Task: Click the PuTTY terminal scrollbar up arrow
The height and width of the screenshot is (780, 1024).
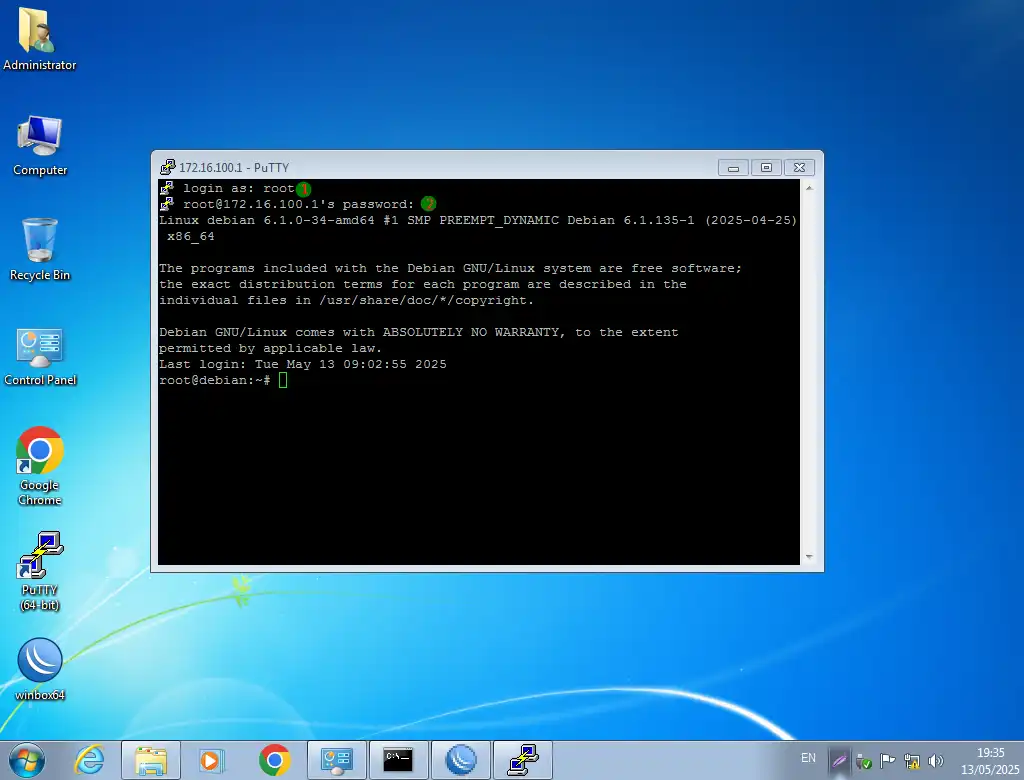Action: [x=808, y=188]
